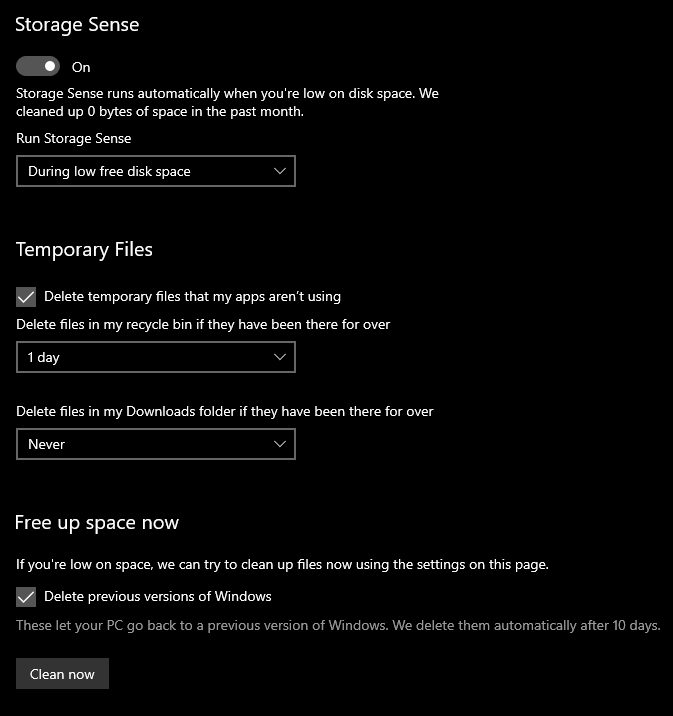The height and width of the screenshot is (716, 673).
Task: Click the "Delete previous versions of Windows" label text
Action: [158, 596]
